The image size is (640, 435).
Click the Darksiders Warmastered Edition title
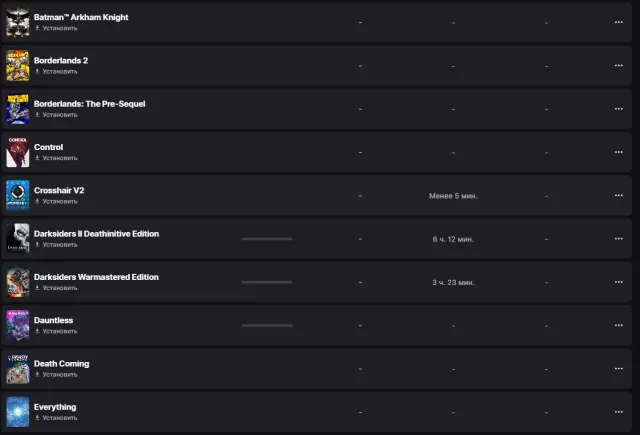tap(96, 277)
